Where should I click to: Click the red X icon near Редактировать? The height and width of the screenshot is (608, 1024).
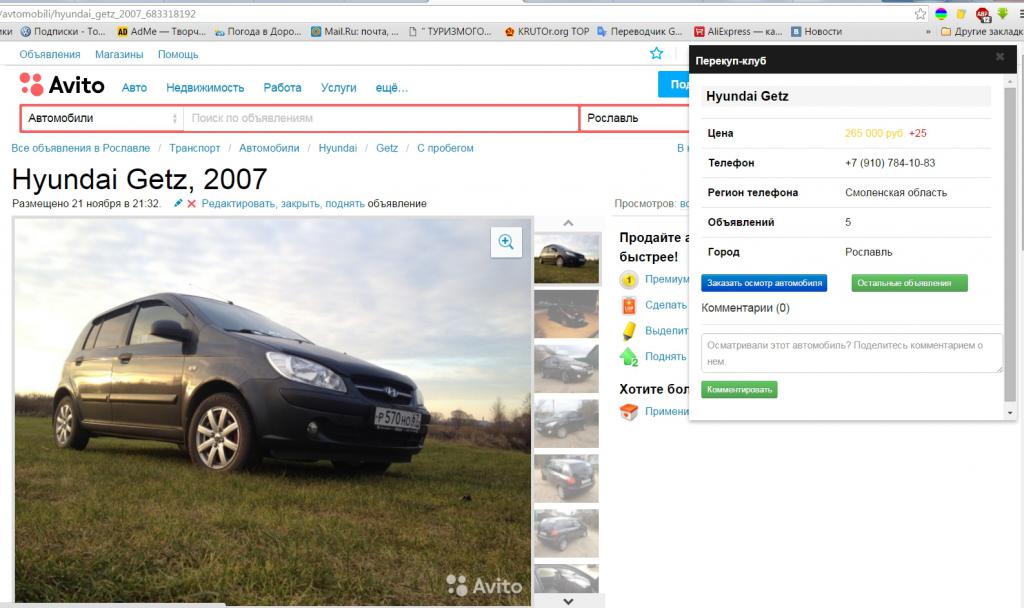191,204
